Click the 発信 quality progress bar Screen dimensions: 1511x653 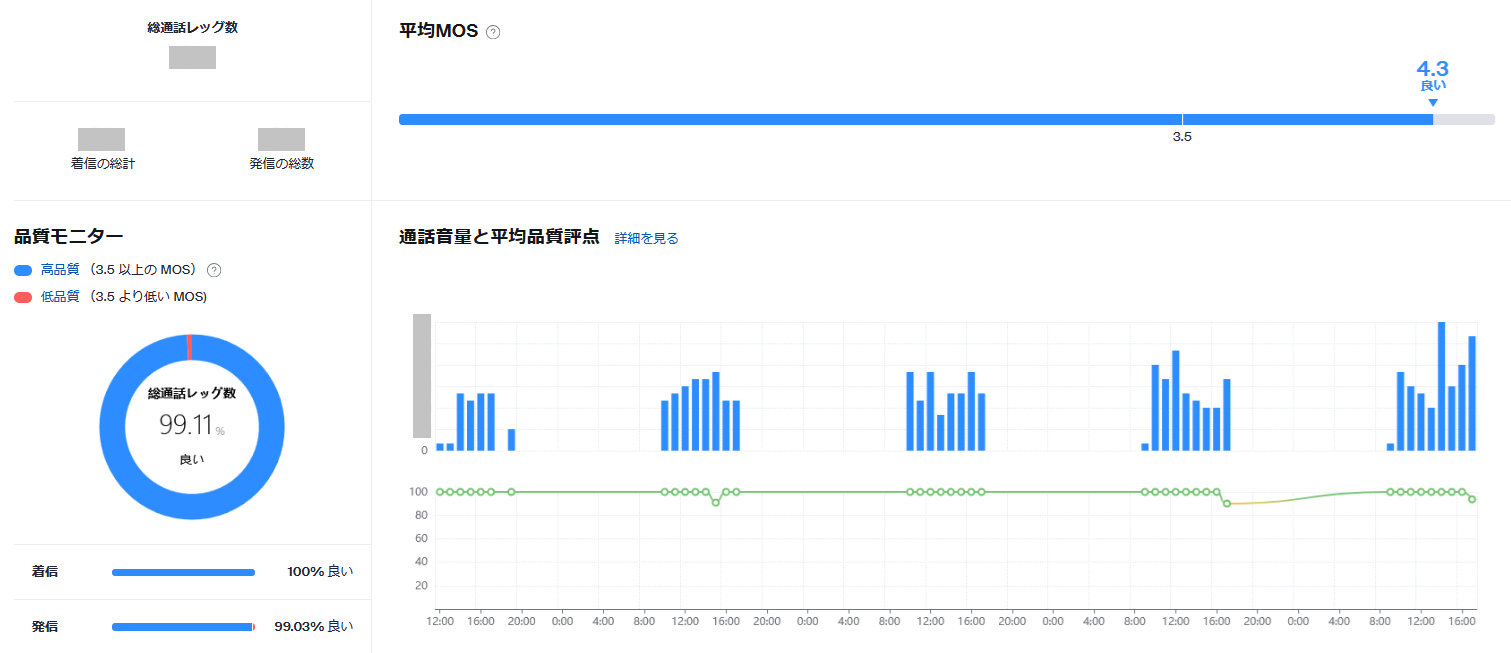(183, 627)
